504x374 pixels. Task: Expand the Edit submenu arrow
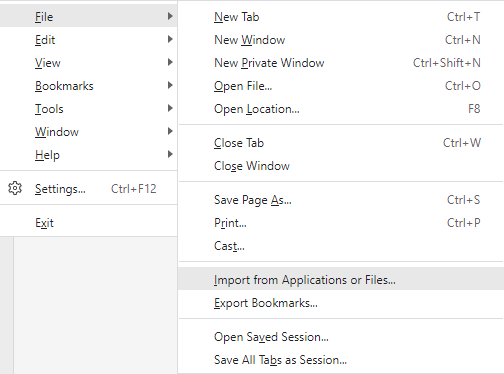pyautogui.click(x=170, y=39)
